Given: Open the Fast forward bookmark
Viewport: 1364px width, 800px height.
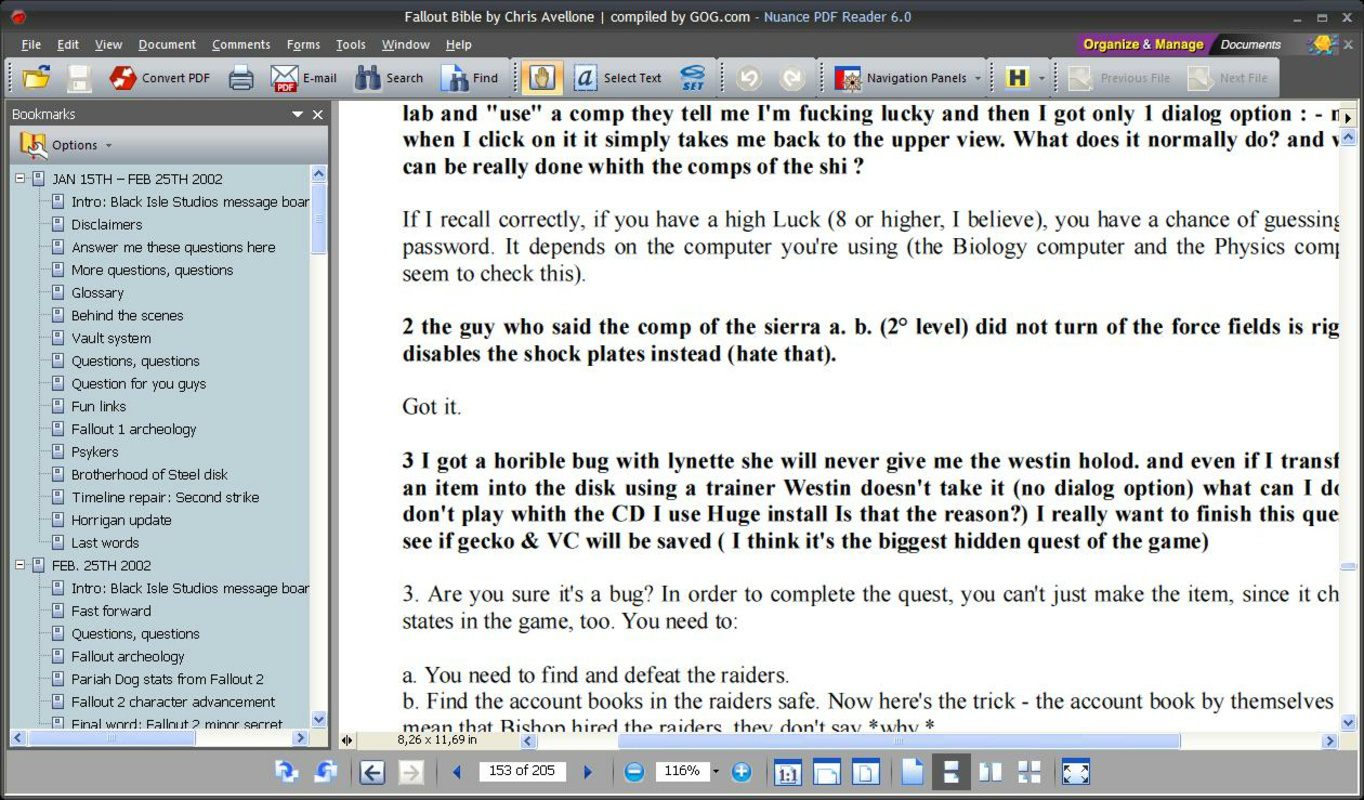Looking at the screenshot, I should (111, 611).
